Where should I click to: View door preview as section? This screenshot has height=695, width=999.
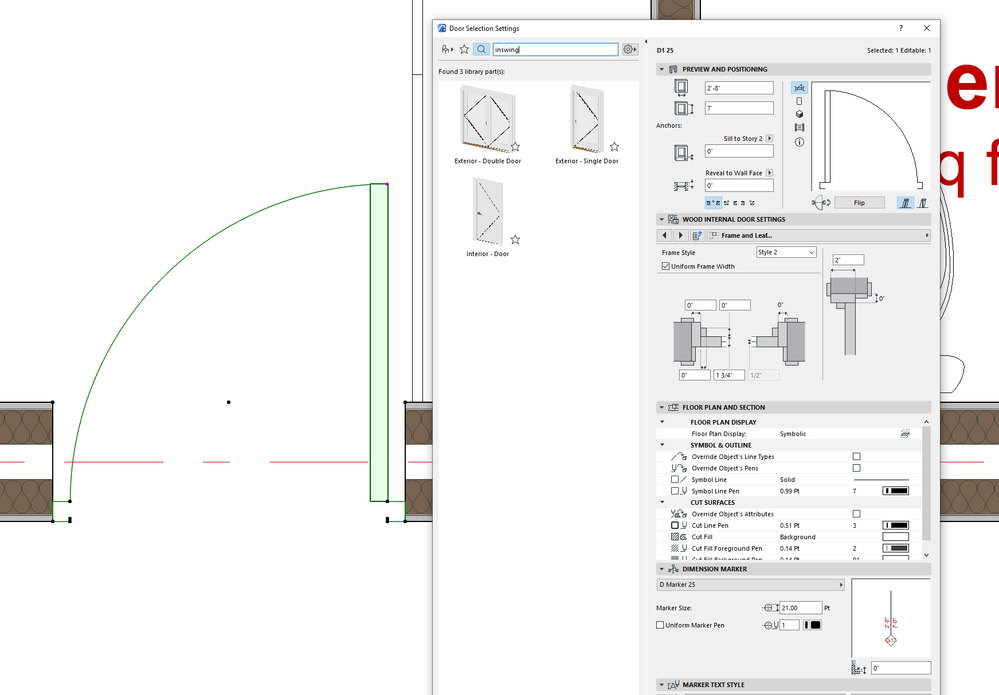[x=798, y=125]
